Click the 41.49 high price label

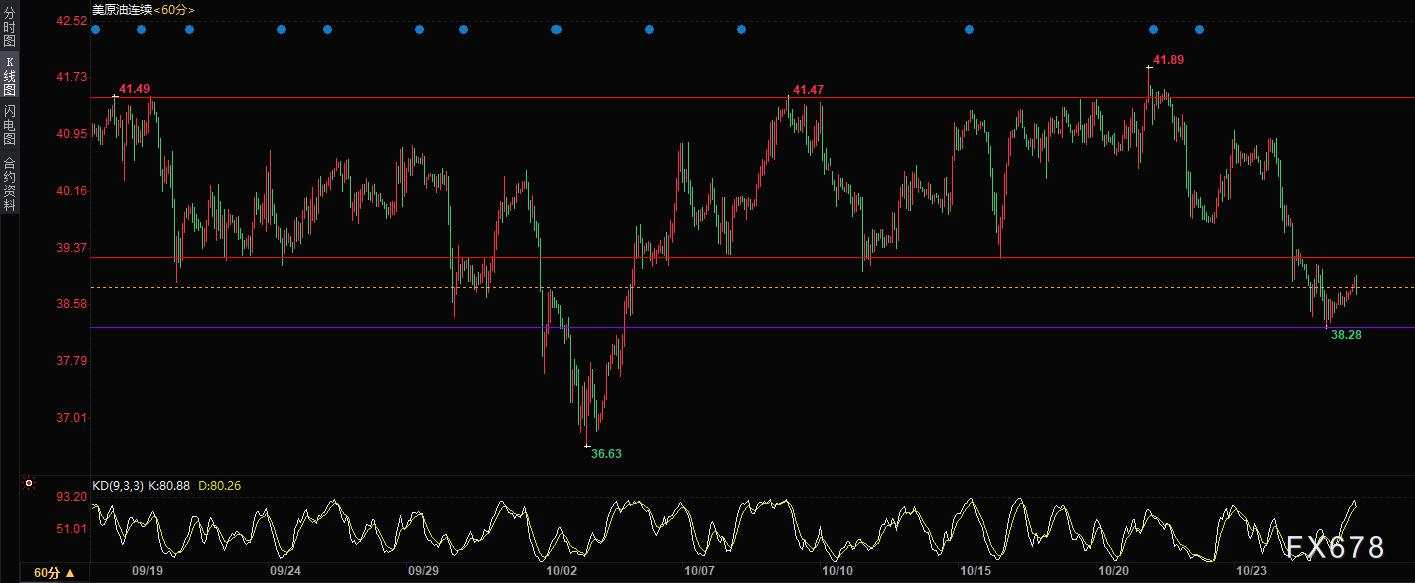pyautogui.click(x=134, y=89)
